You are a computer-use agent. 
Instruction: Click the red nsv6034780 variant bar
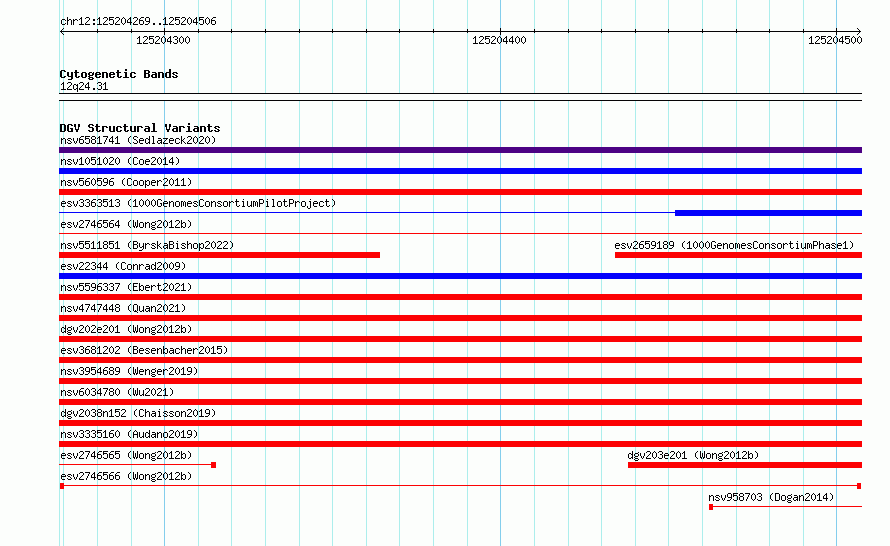(460, 402)
